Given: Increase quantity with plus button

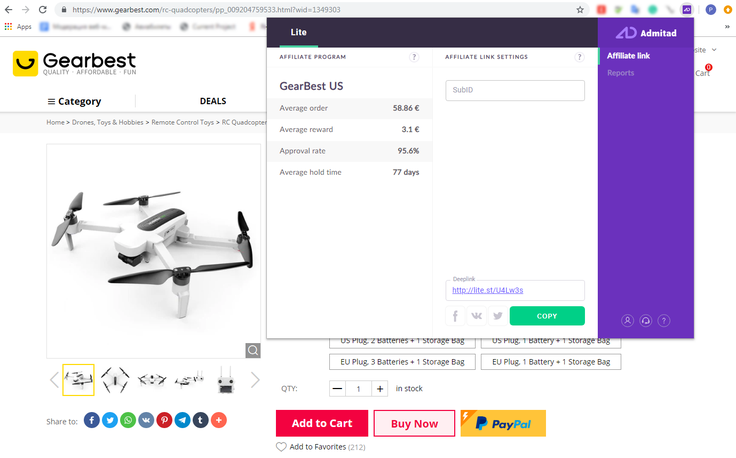Looking at the screenshot, I should point(380,389).
